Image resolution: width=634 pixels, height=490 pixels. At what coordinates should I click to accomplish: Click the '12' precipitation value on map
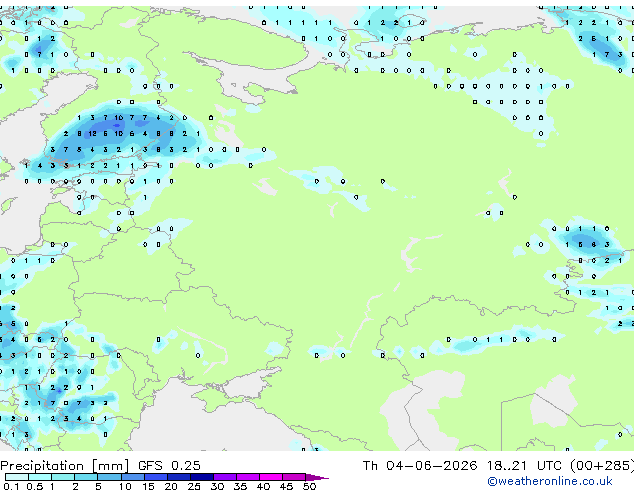click(93, 133)
